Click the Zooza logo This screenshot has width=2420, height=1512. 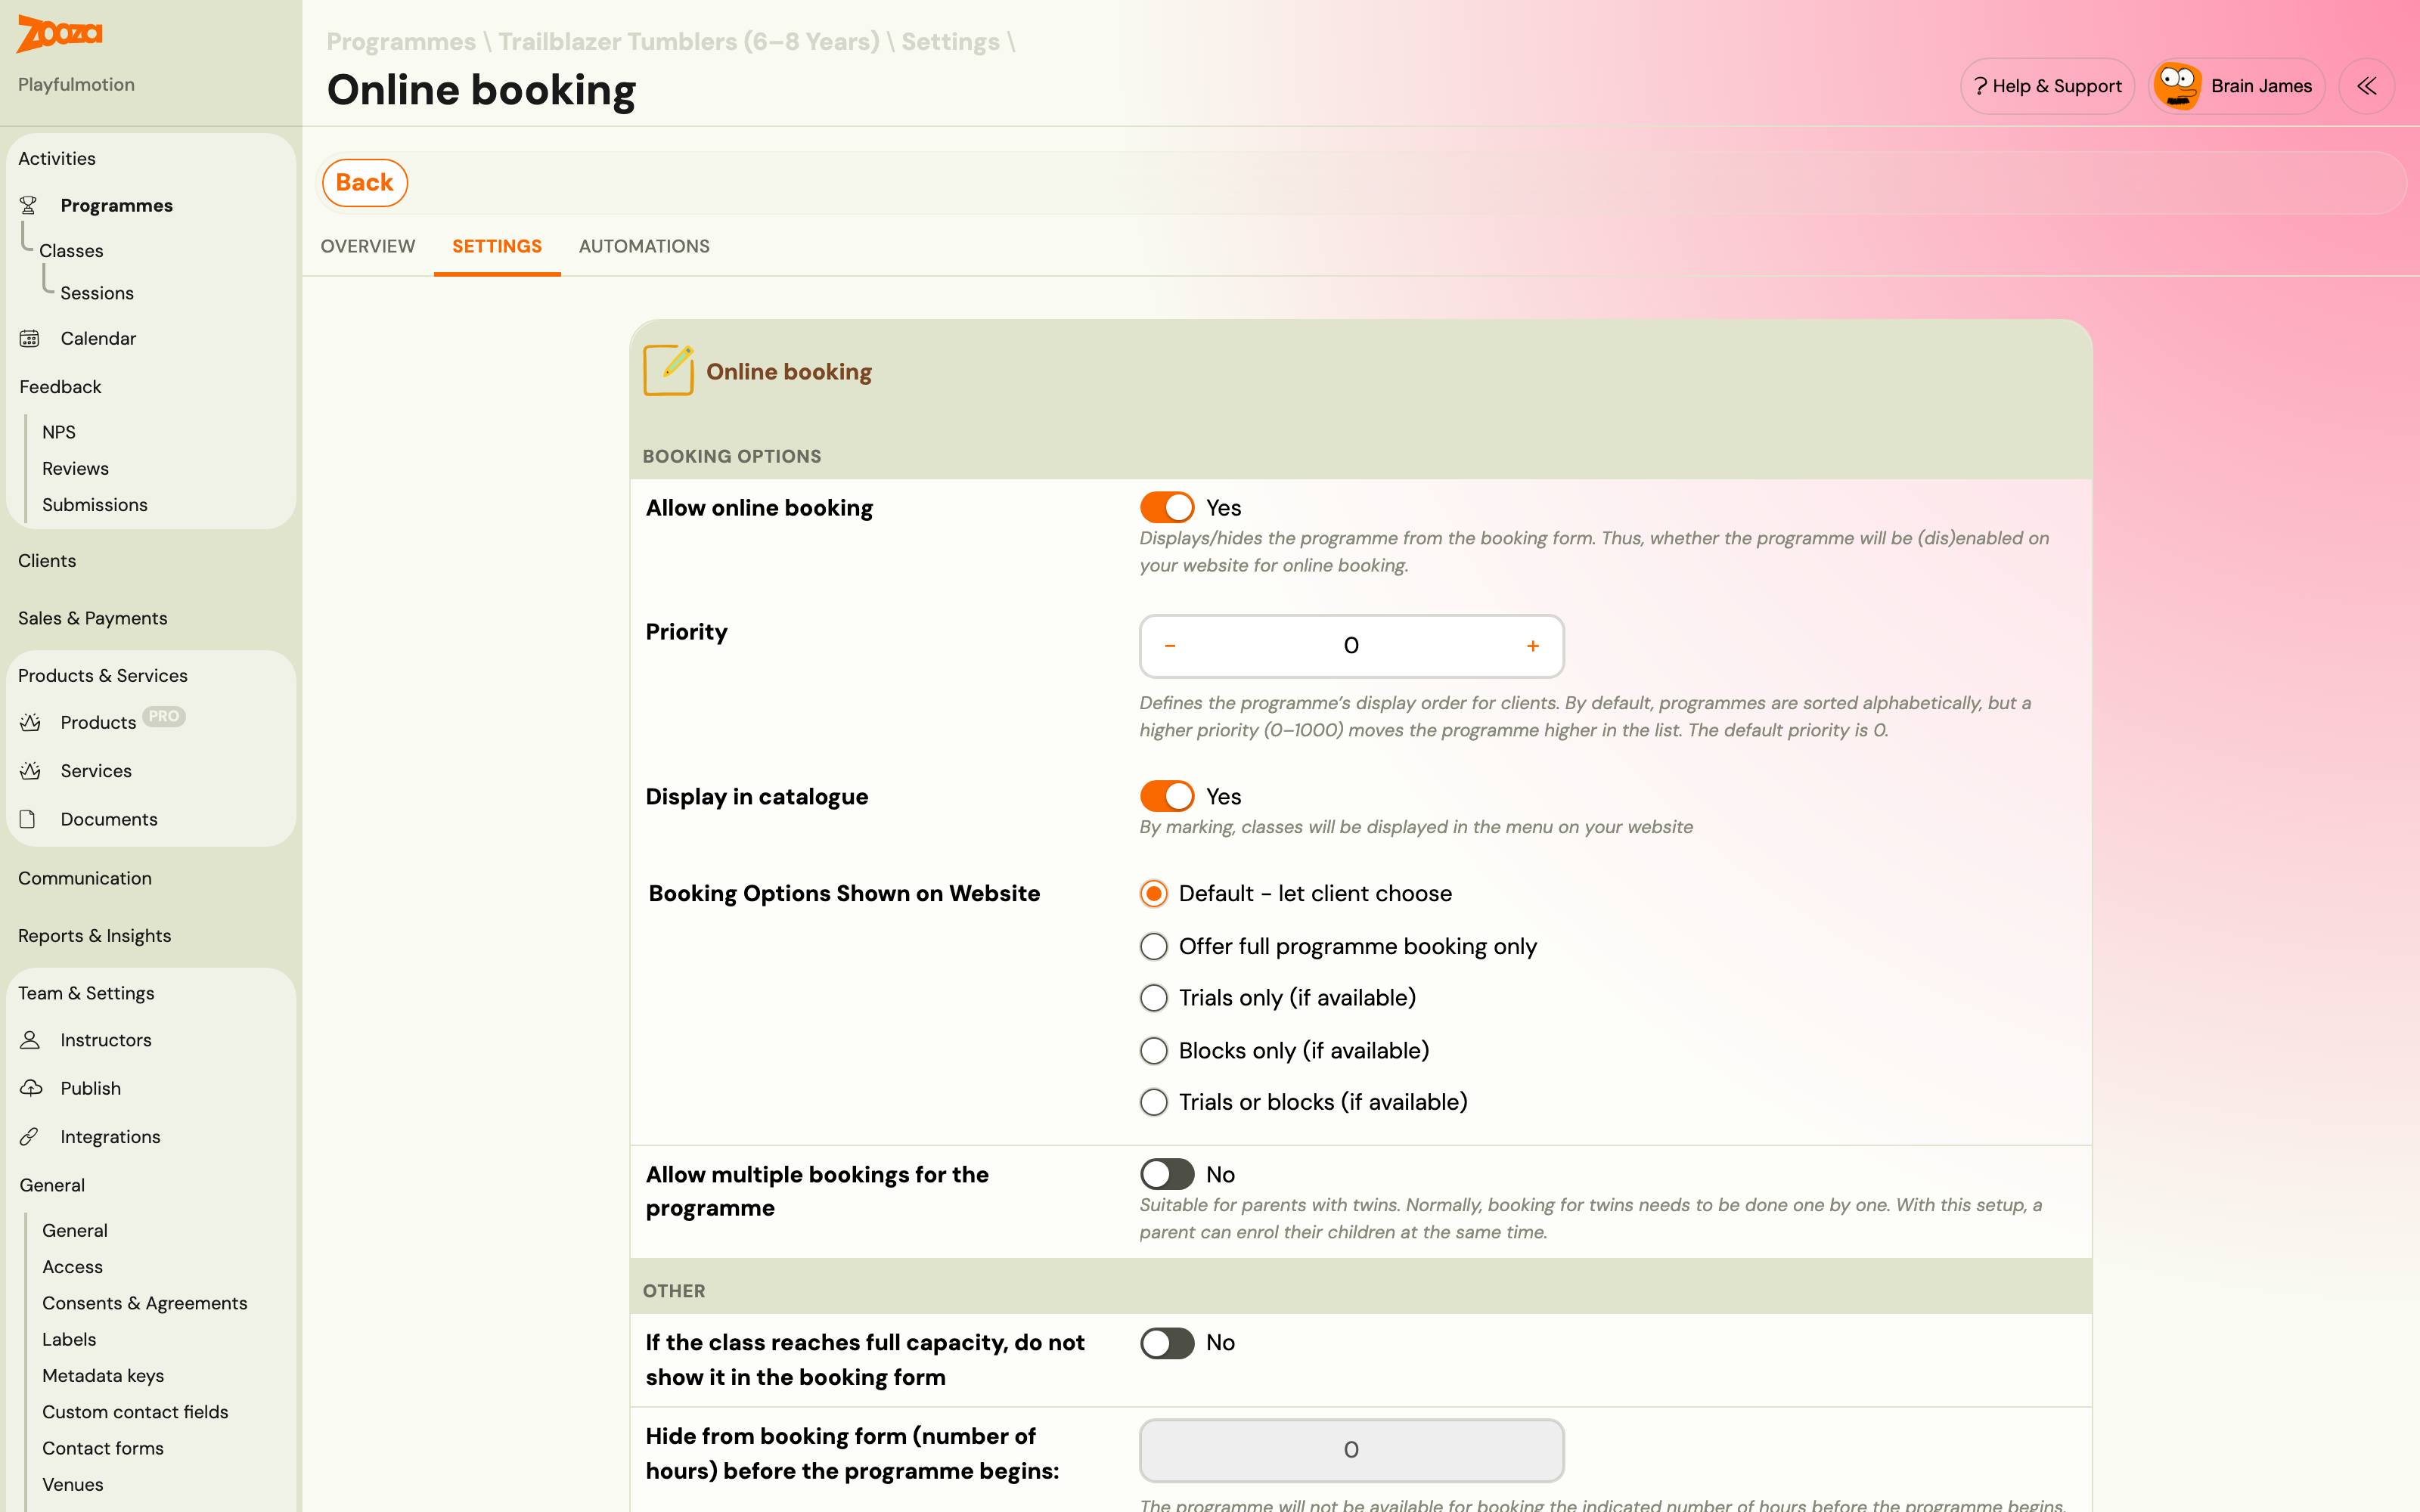tap(59, 34)
